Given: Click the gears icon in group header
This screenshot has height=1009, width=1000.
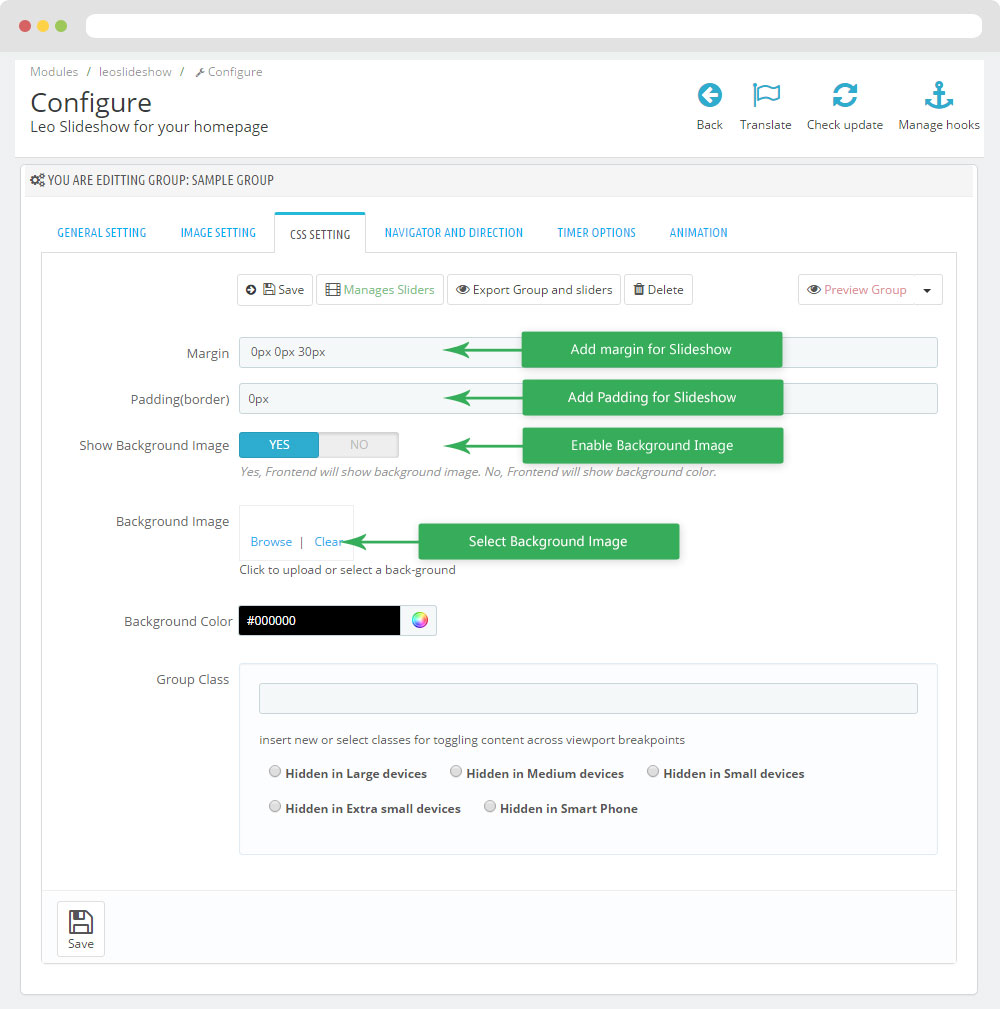Looking at the screenshot, I should click(x=37, y=180).
